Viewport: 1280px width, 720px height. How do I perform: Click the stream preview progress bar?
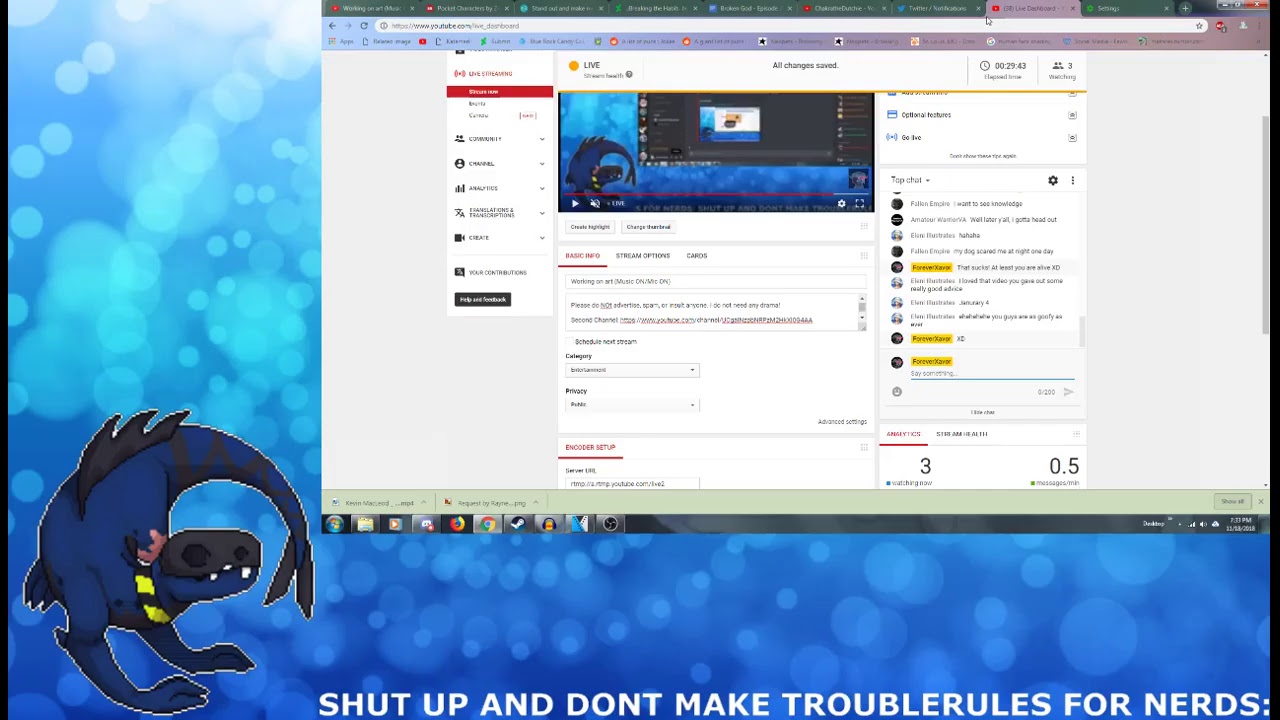(716, 194)
